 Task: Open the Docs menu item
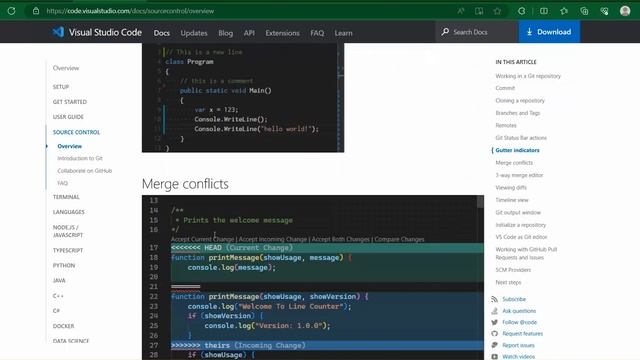[x=162, y=33]
